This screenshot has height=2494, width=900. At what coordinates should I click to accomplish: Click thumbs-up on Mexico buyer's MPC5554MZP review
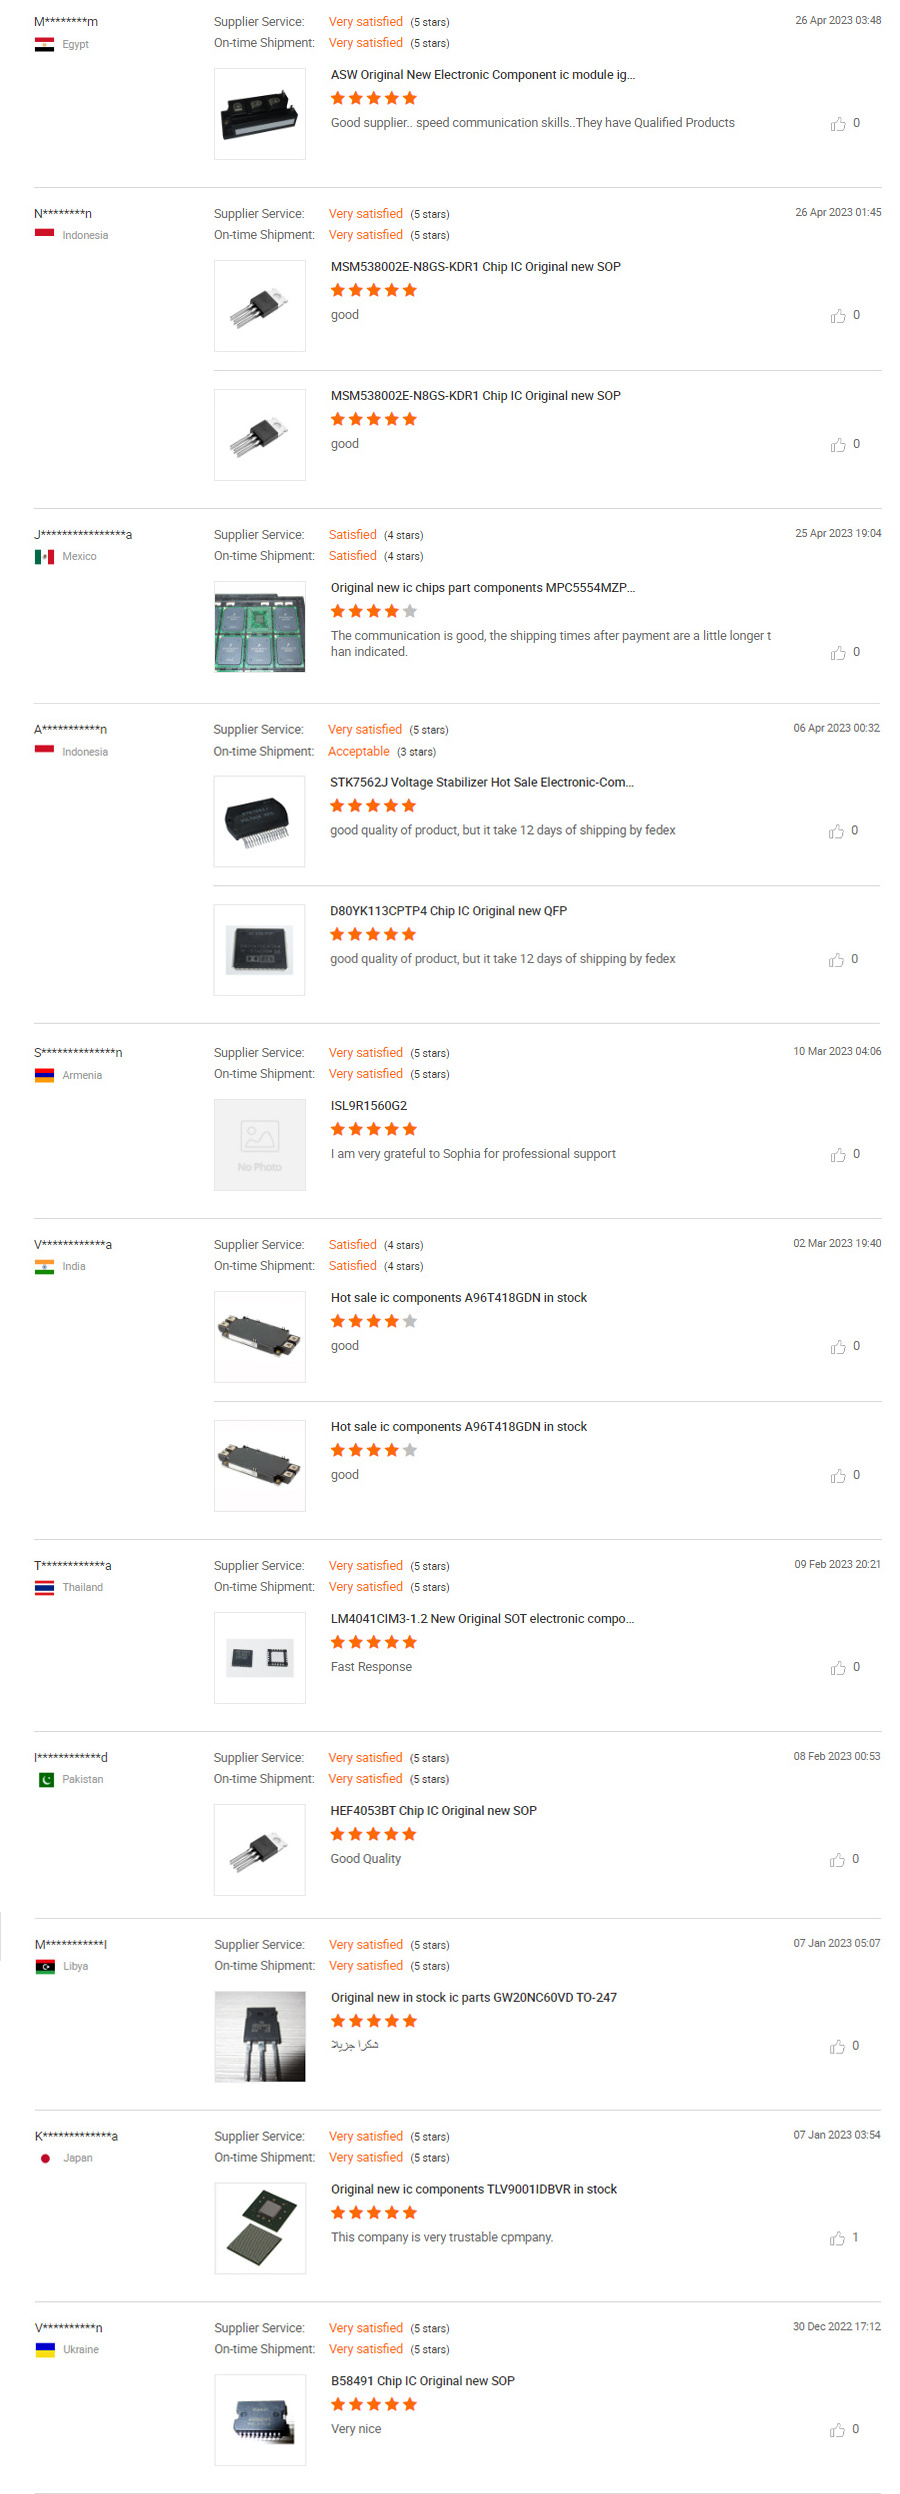point(837,653)
